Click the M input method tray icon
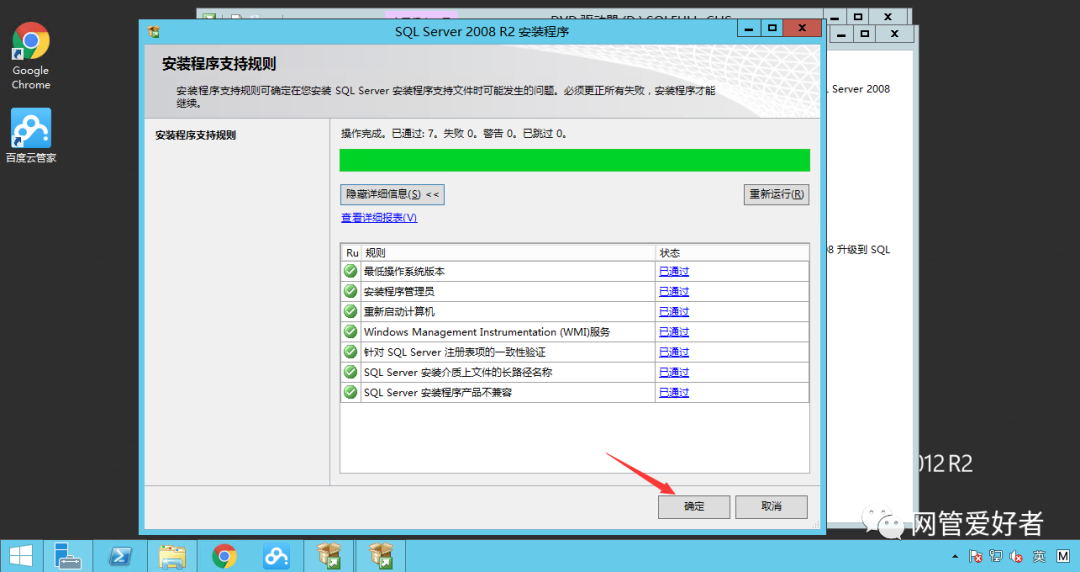This screenshot has width=1080, height=572. coord(1063,556)
